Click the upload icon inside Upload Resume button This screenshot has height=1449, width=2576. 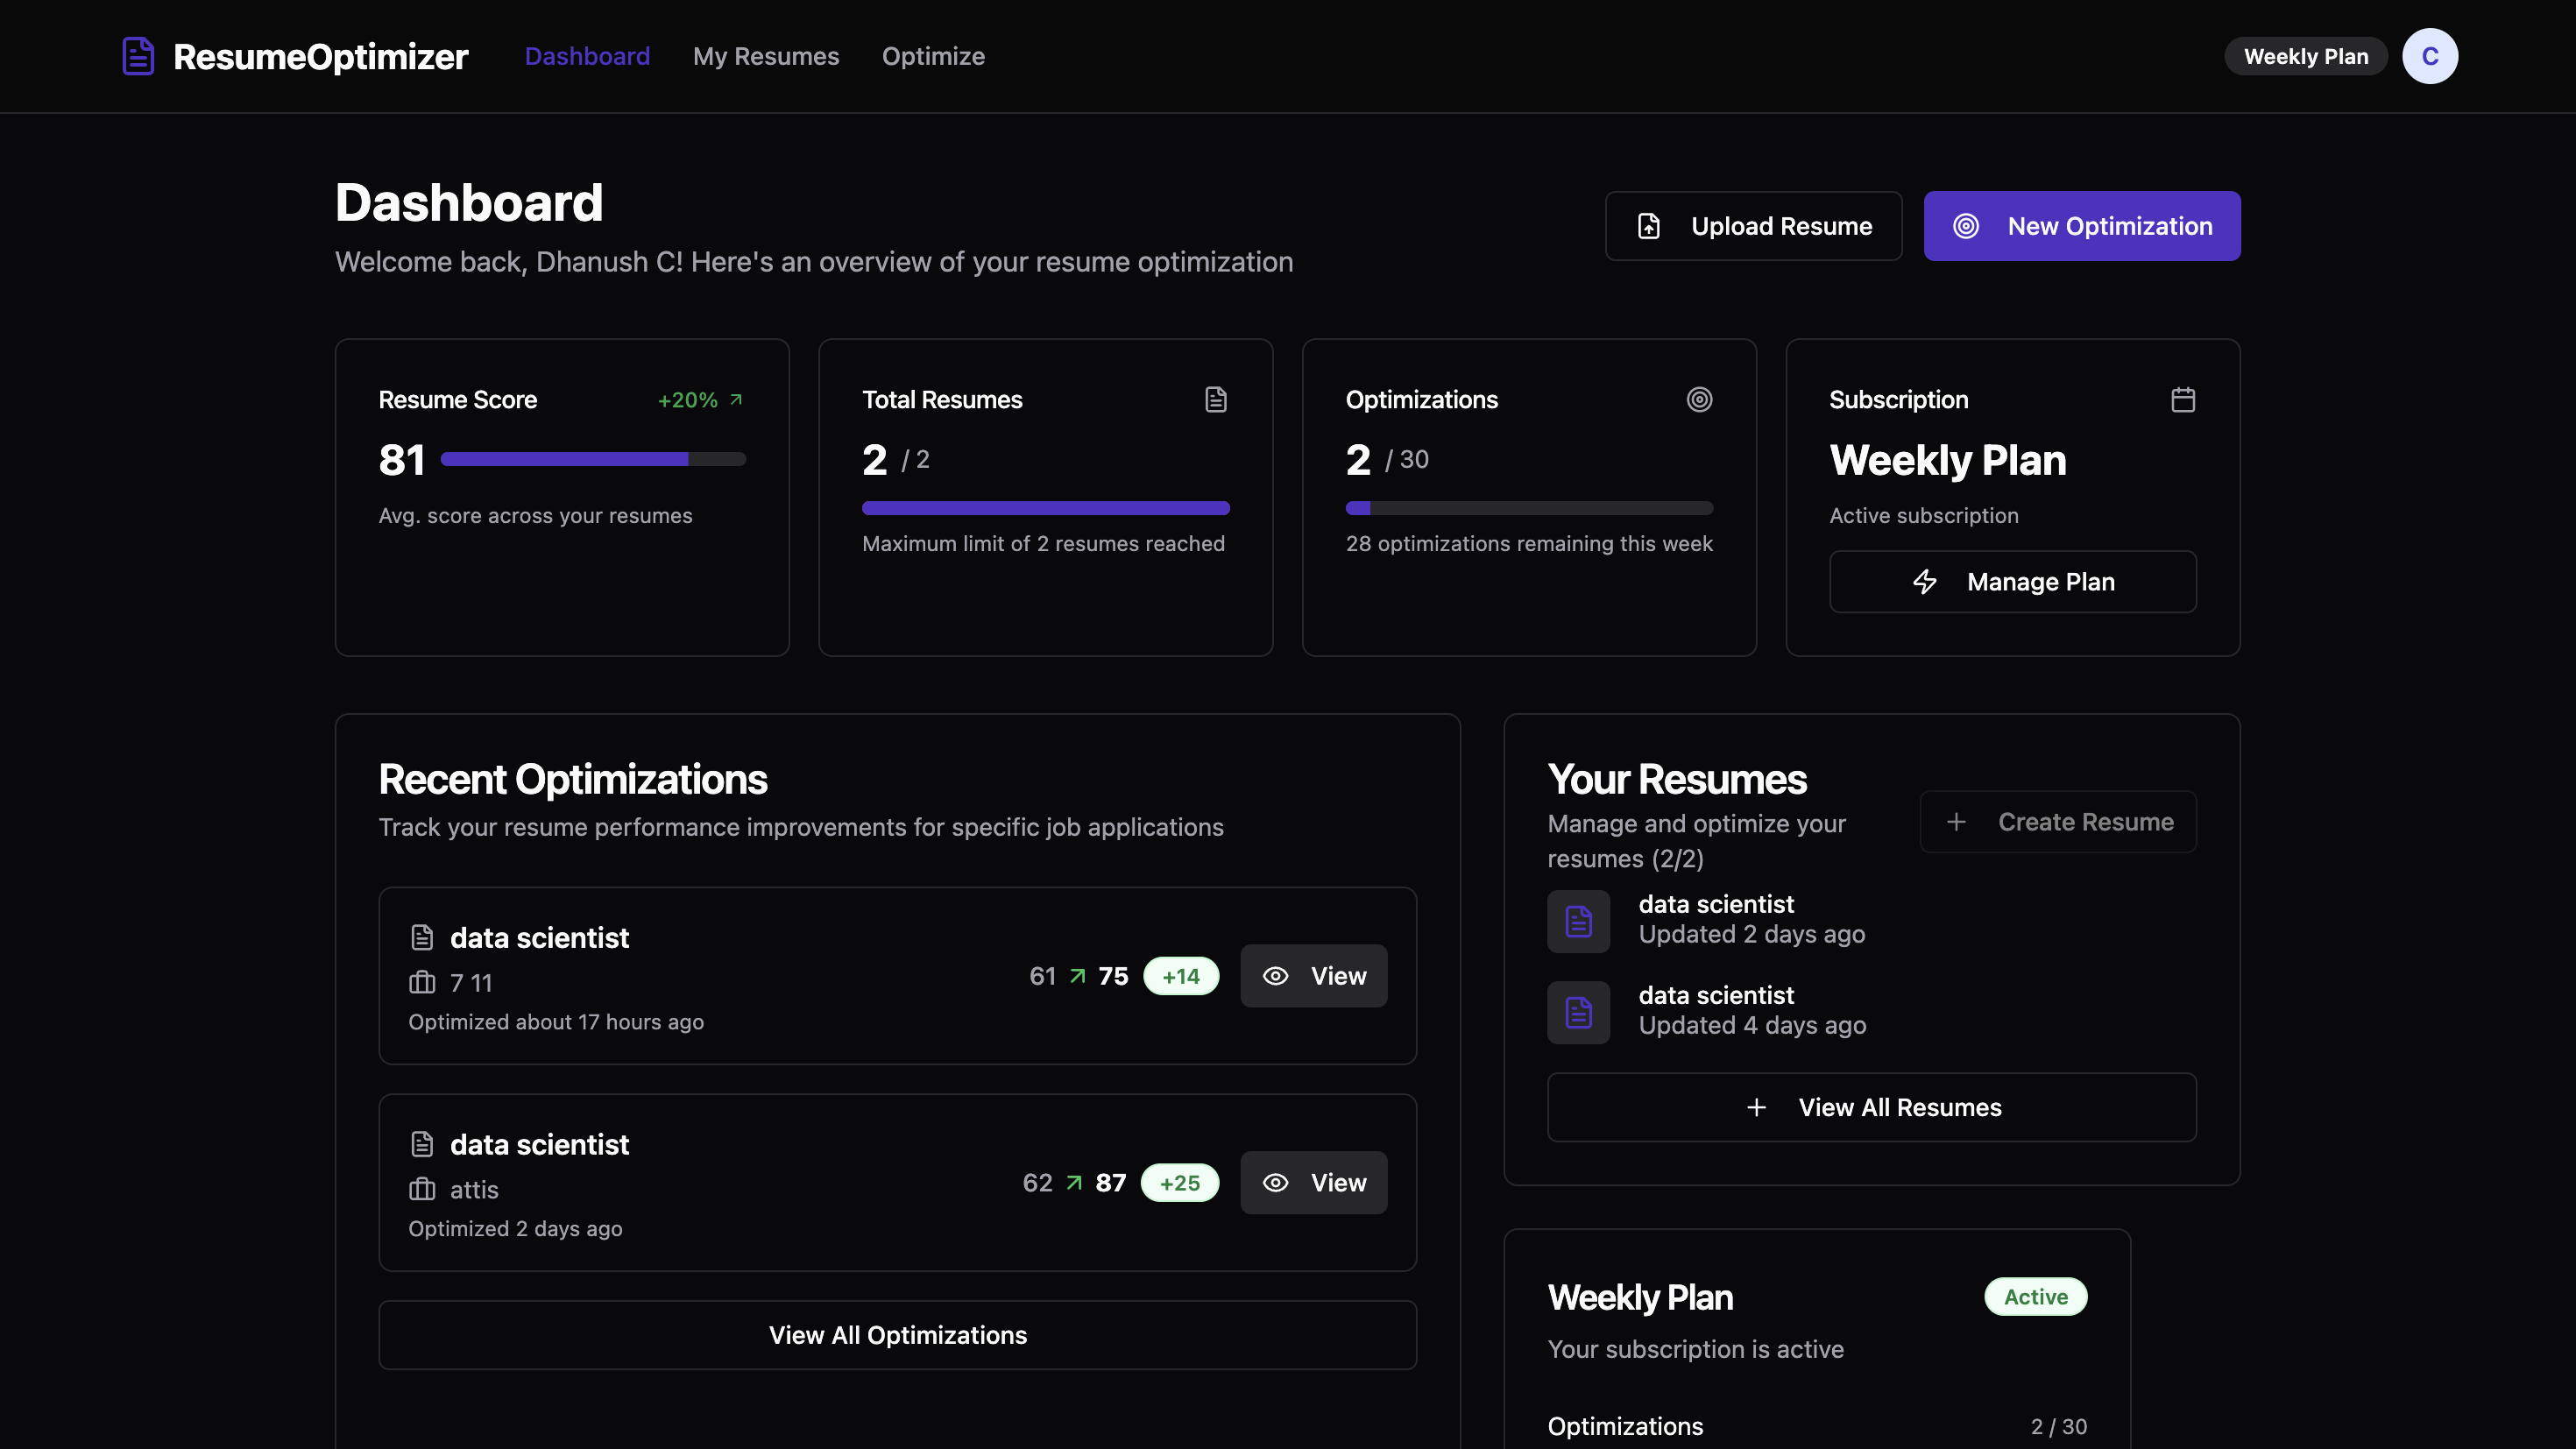pyautogui.click(x=1650, y=225)
